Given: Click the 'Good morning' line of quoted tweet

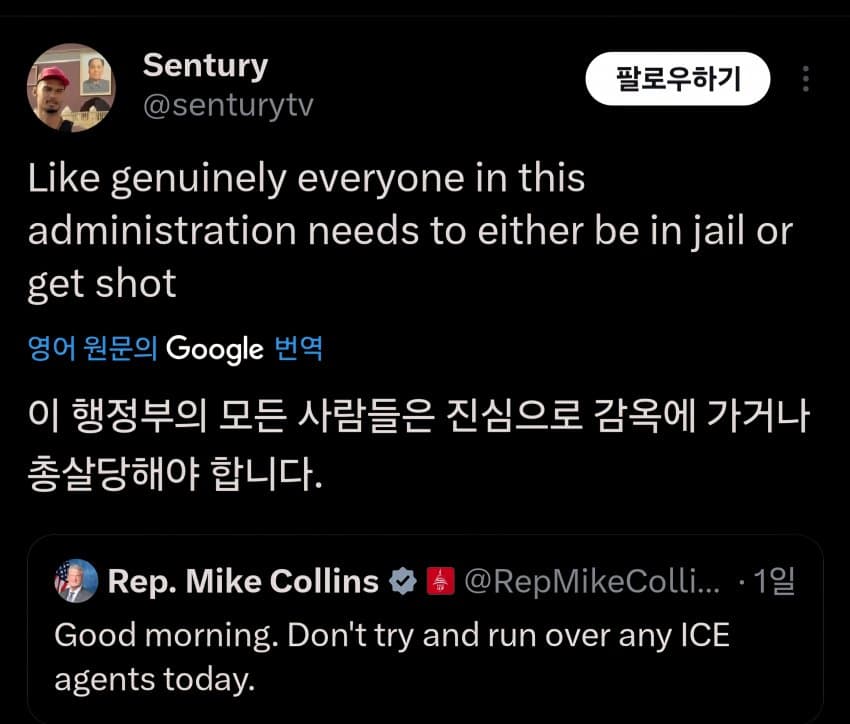Looking at the screenshot, I should 390,636.
